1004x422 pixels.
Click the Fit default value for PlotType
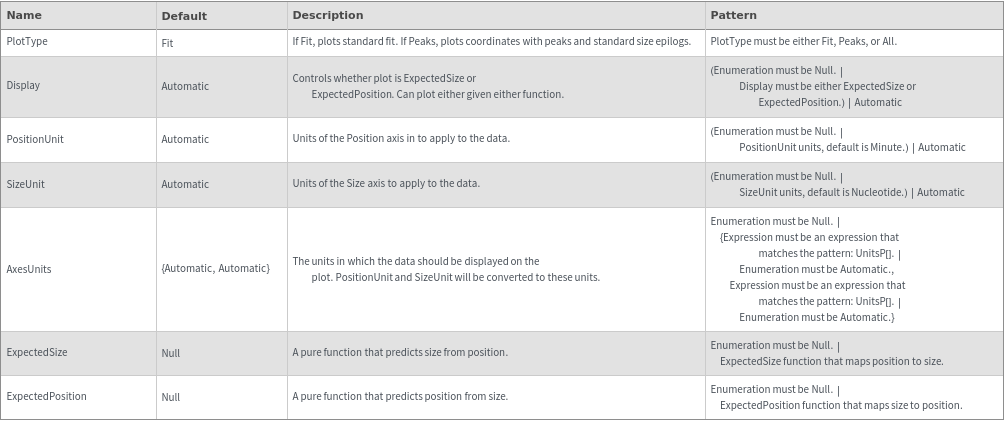[167, 43]
